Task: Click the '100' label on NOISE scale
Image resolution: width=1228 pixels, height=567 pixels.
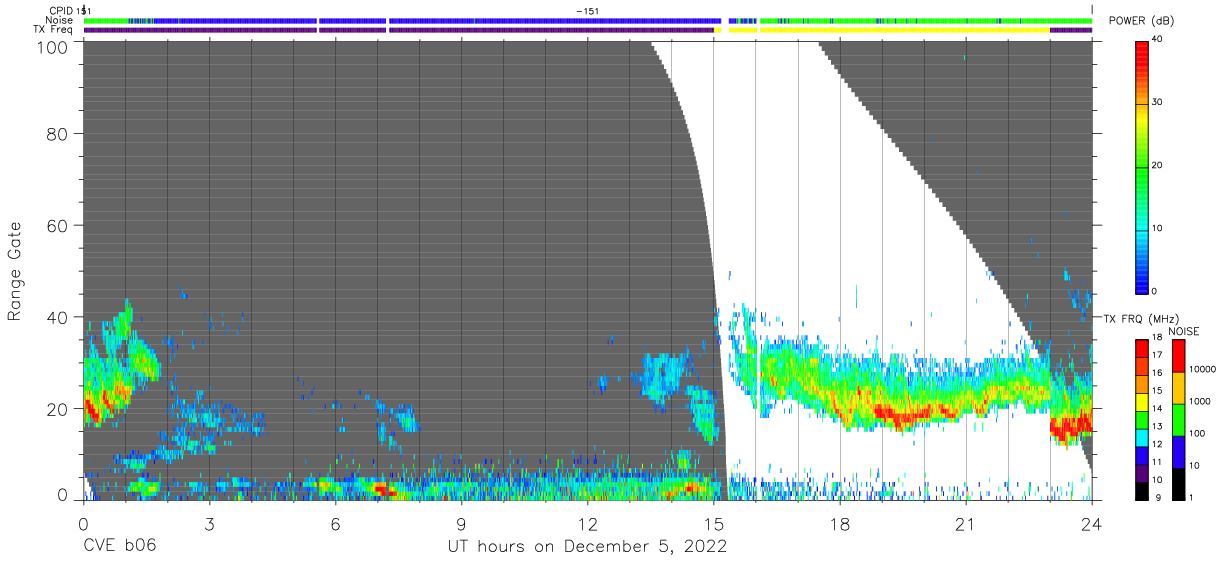Action: pos(1199,434)
